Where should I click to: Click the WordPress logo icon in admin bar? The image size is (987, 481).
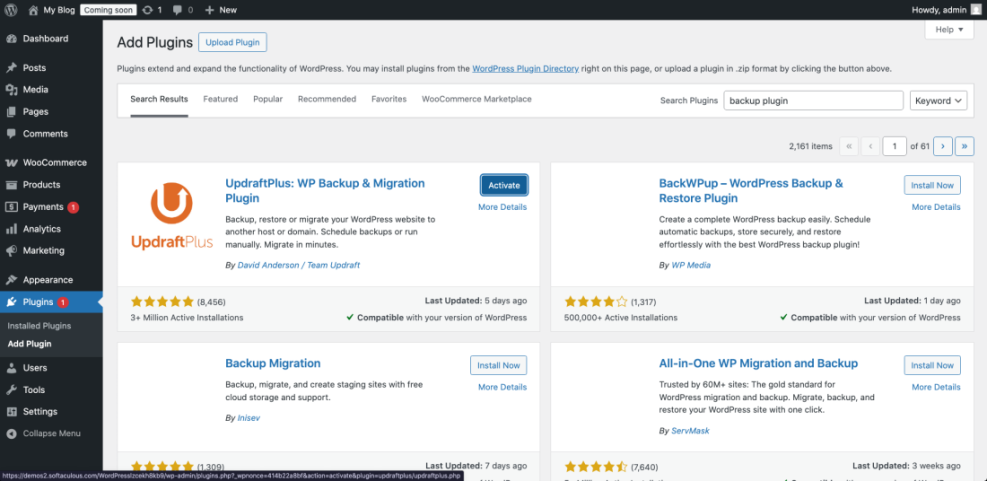click(11, 9)
